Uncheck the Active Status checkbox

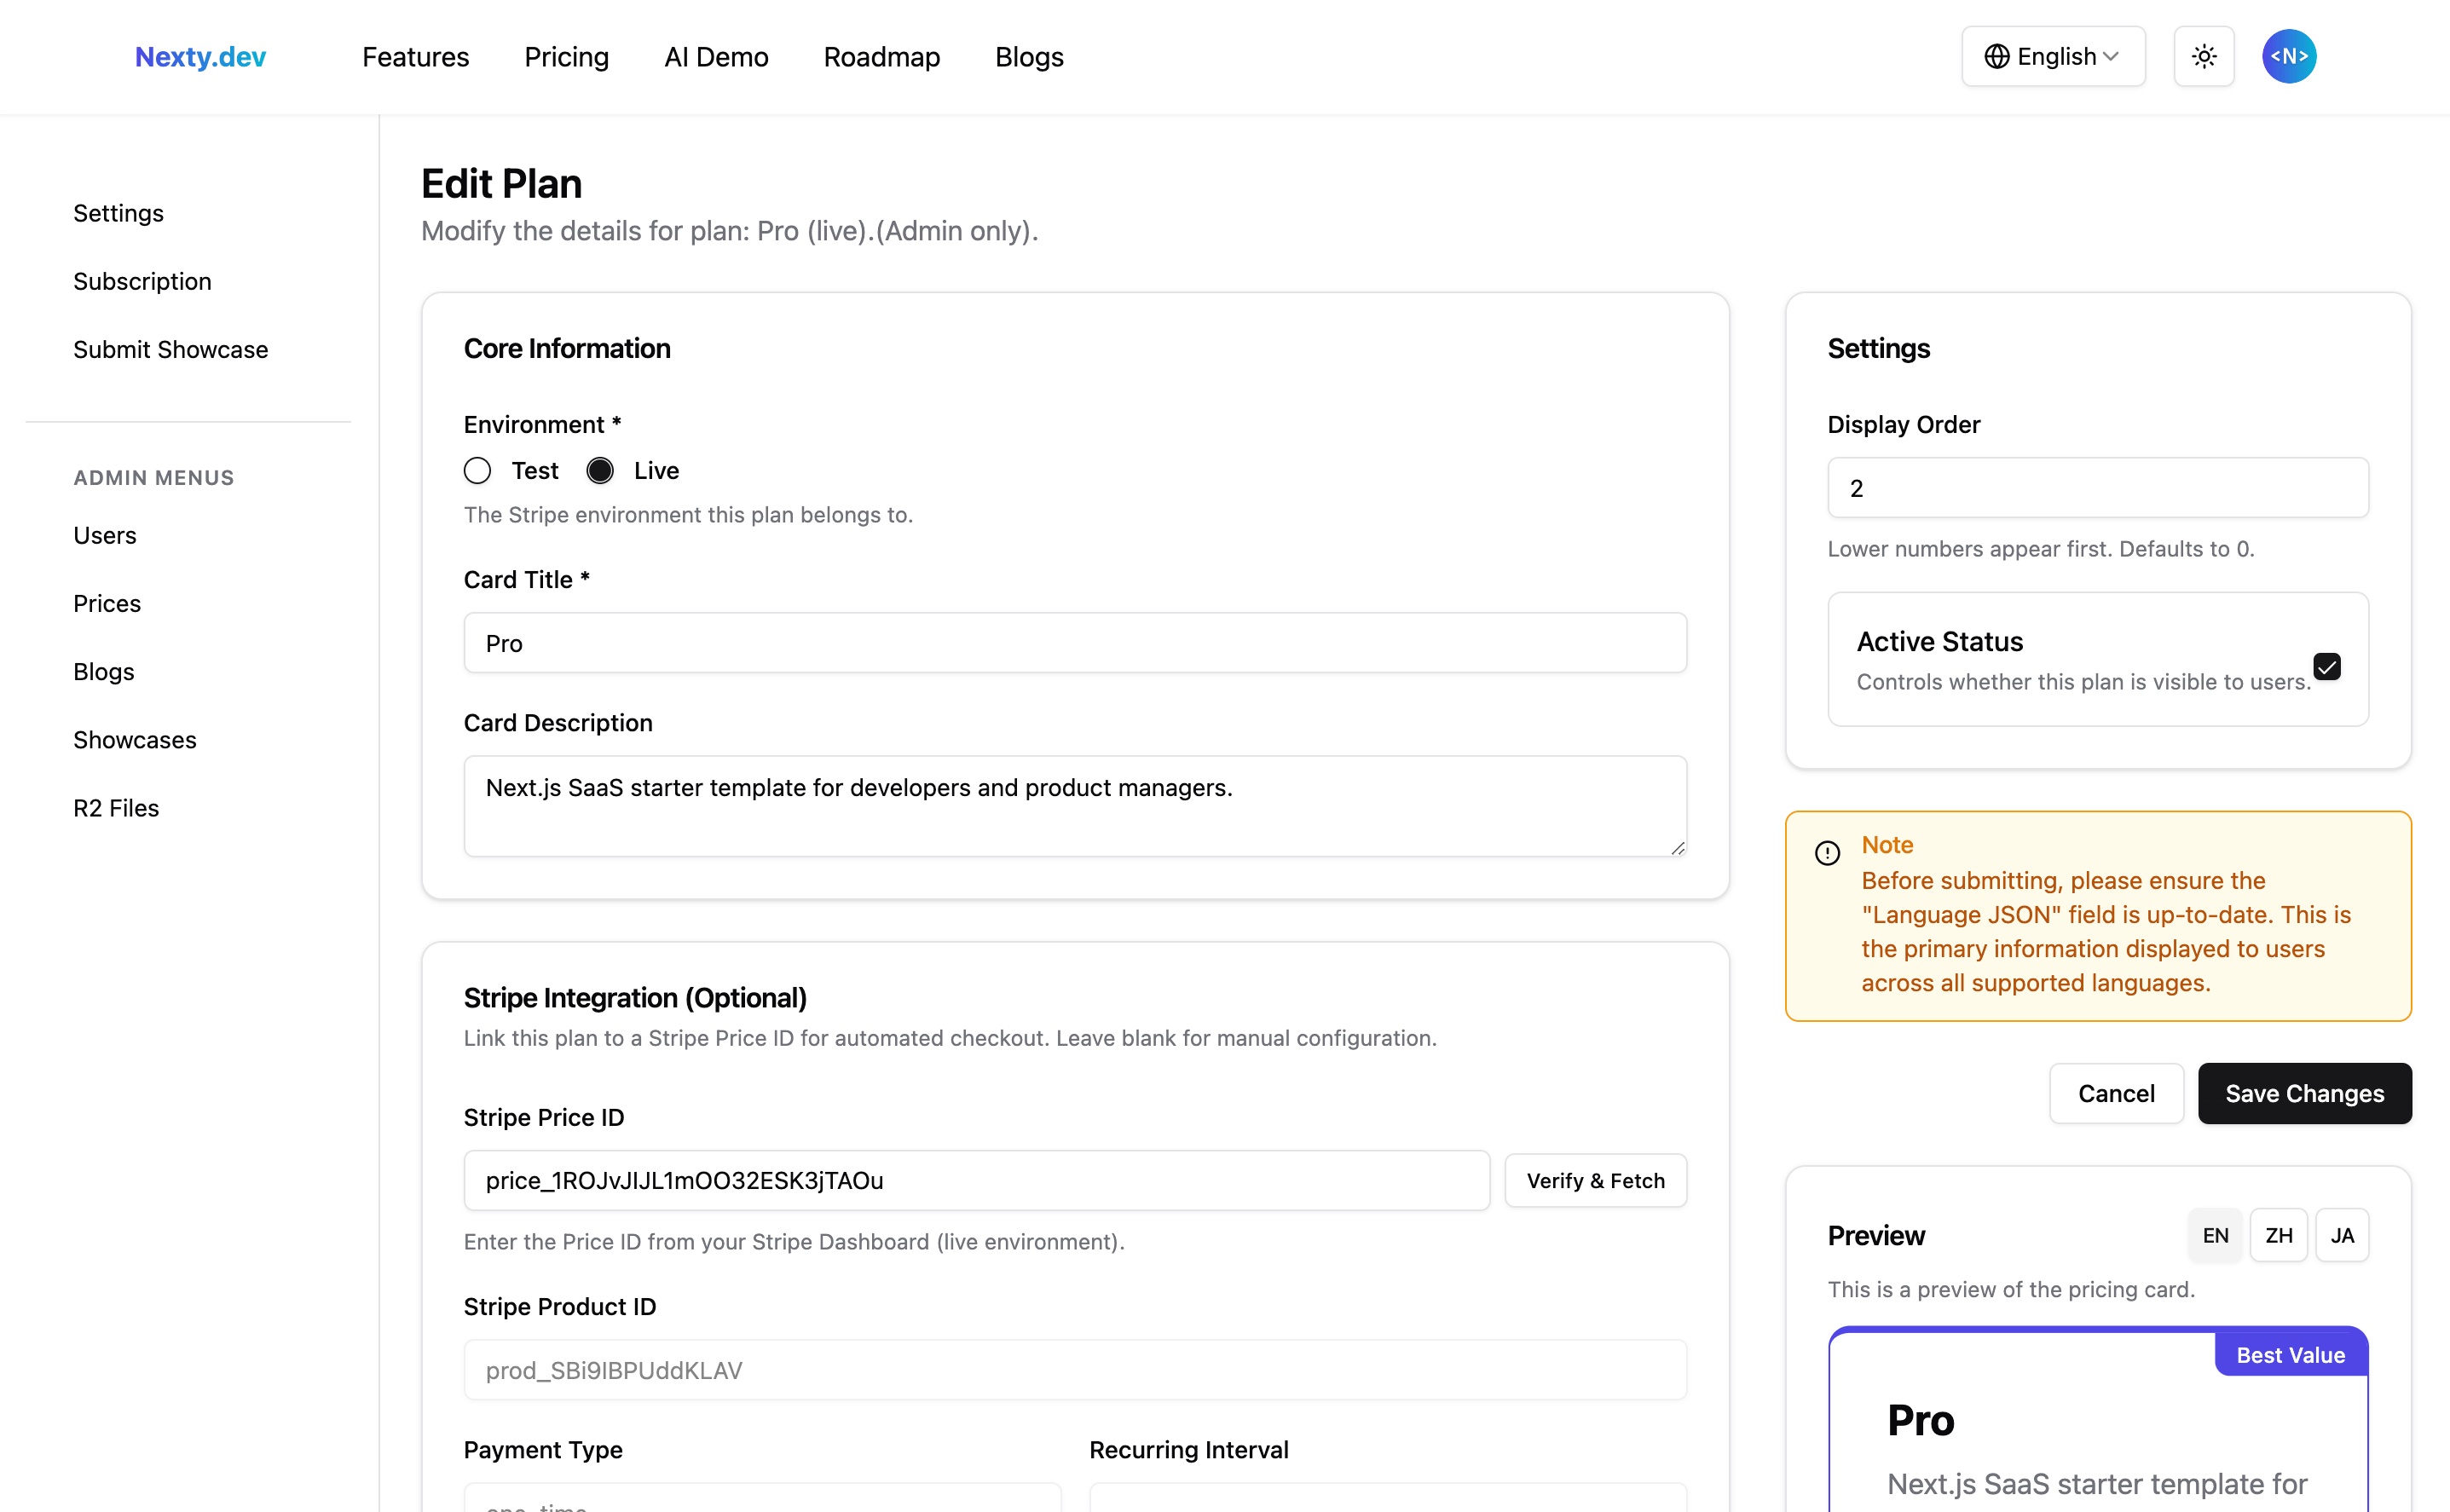click(2326, 667)
